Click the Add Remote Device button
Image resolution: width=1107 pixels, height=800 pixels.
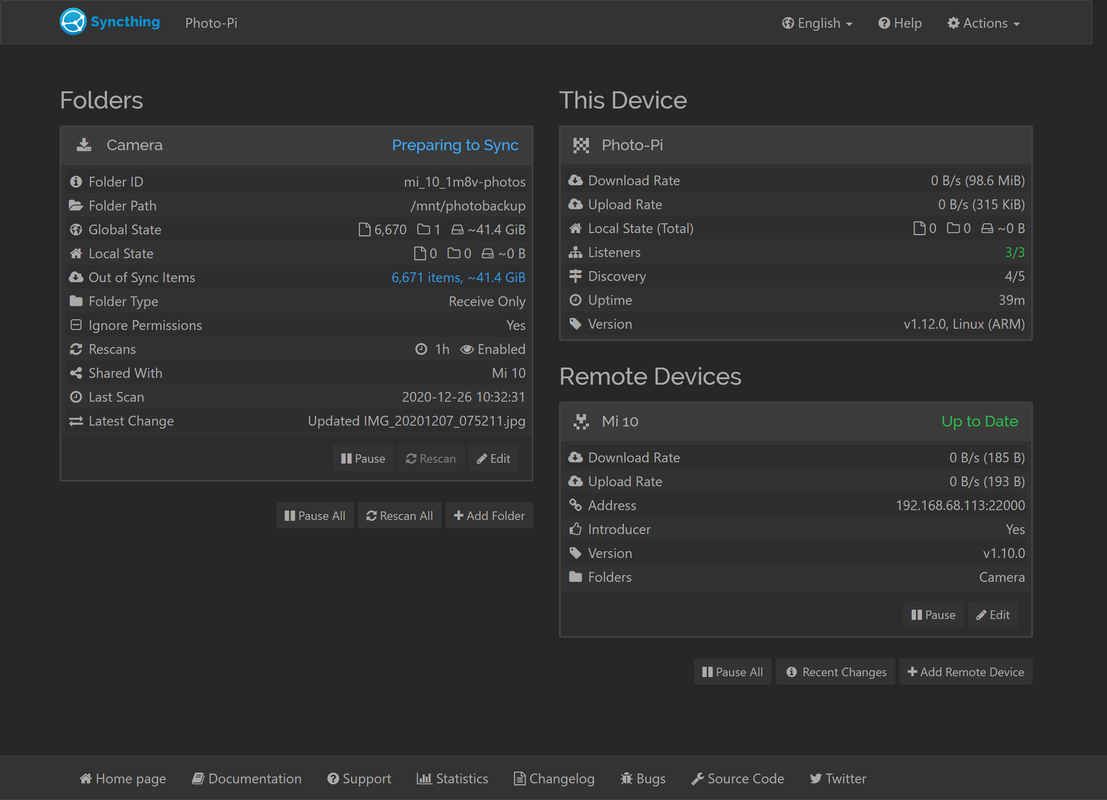[966, 671]
